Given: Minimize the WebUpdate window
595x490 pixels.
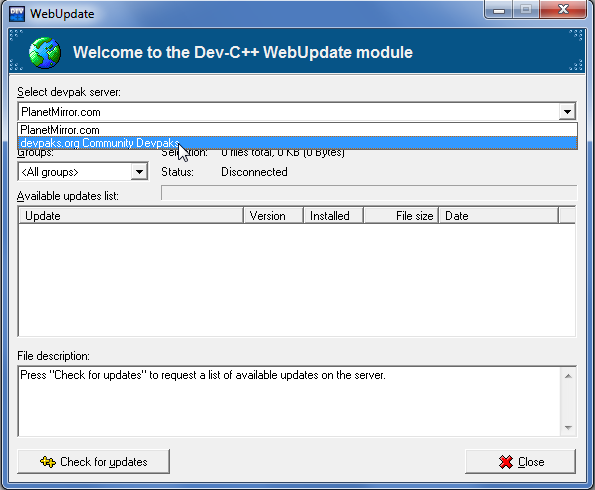Looking at the screenshot, I should click(x=499, y=10).
